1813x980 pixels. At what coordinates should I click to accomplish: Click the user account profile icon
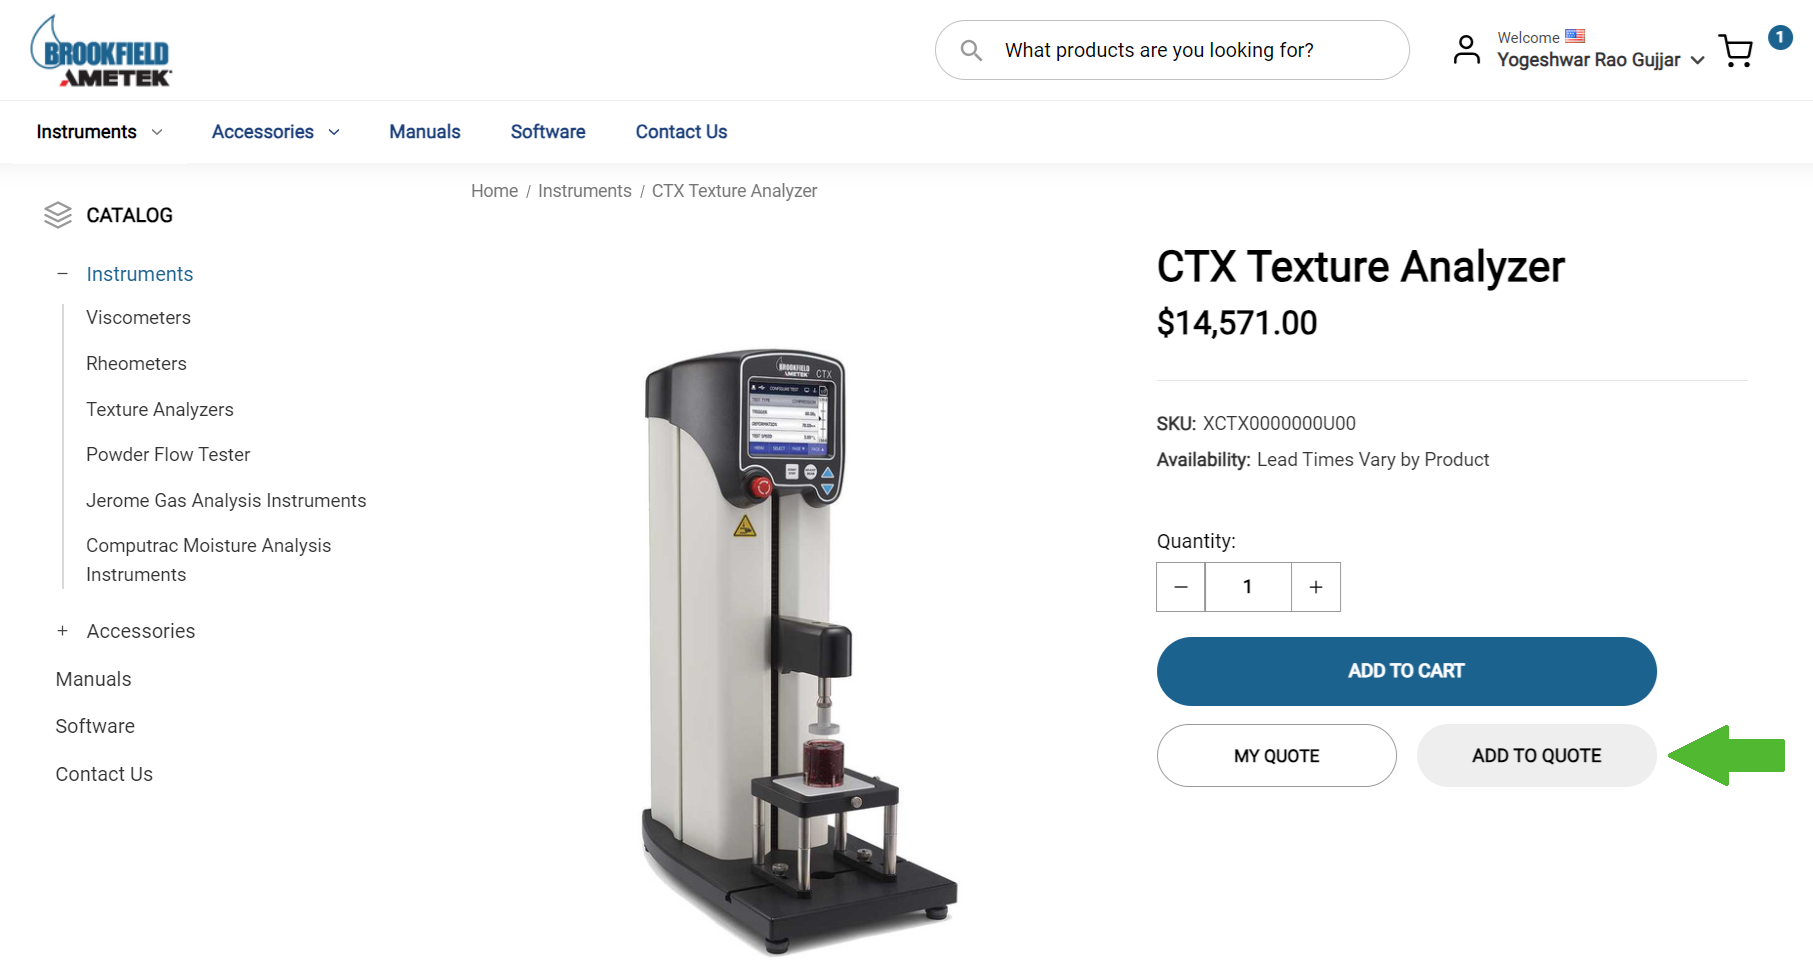(x=1466, y=50)
